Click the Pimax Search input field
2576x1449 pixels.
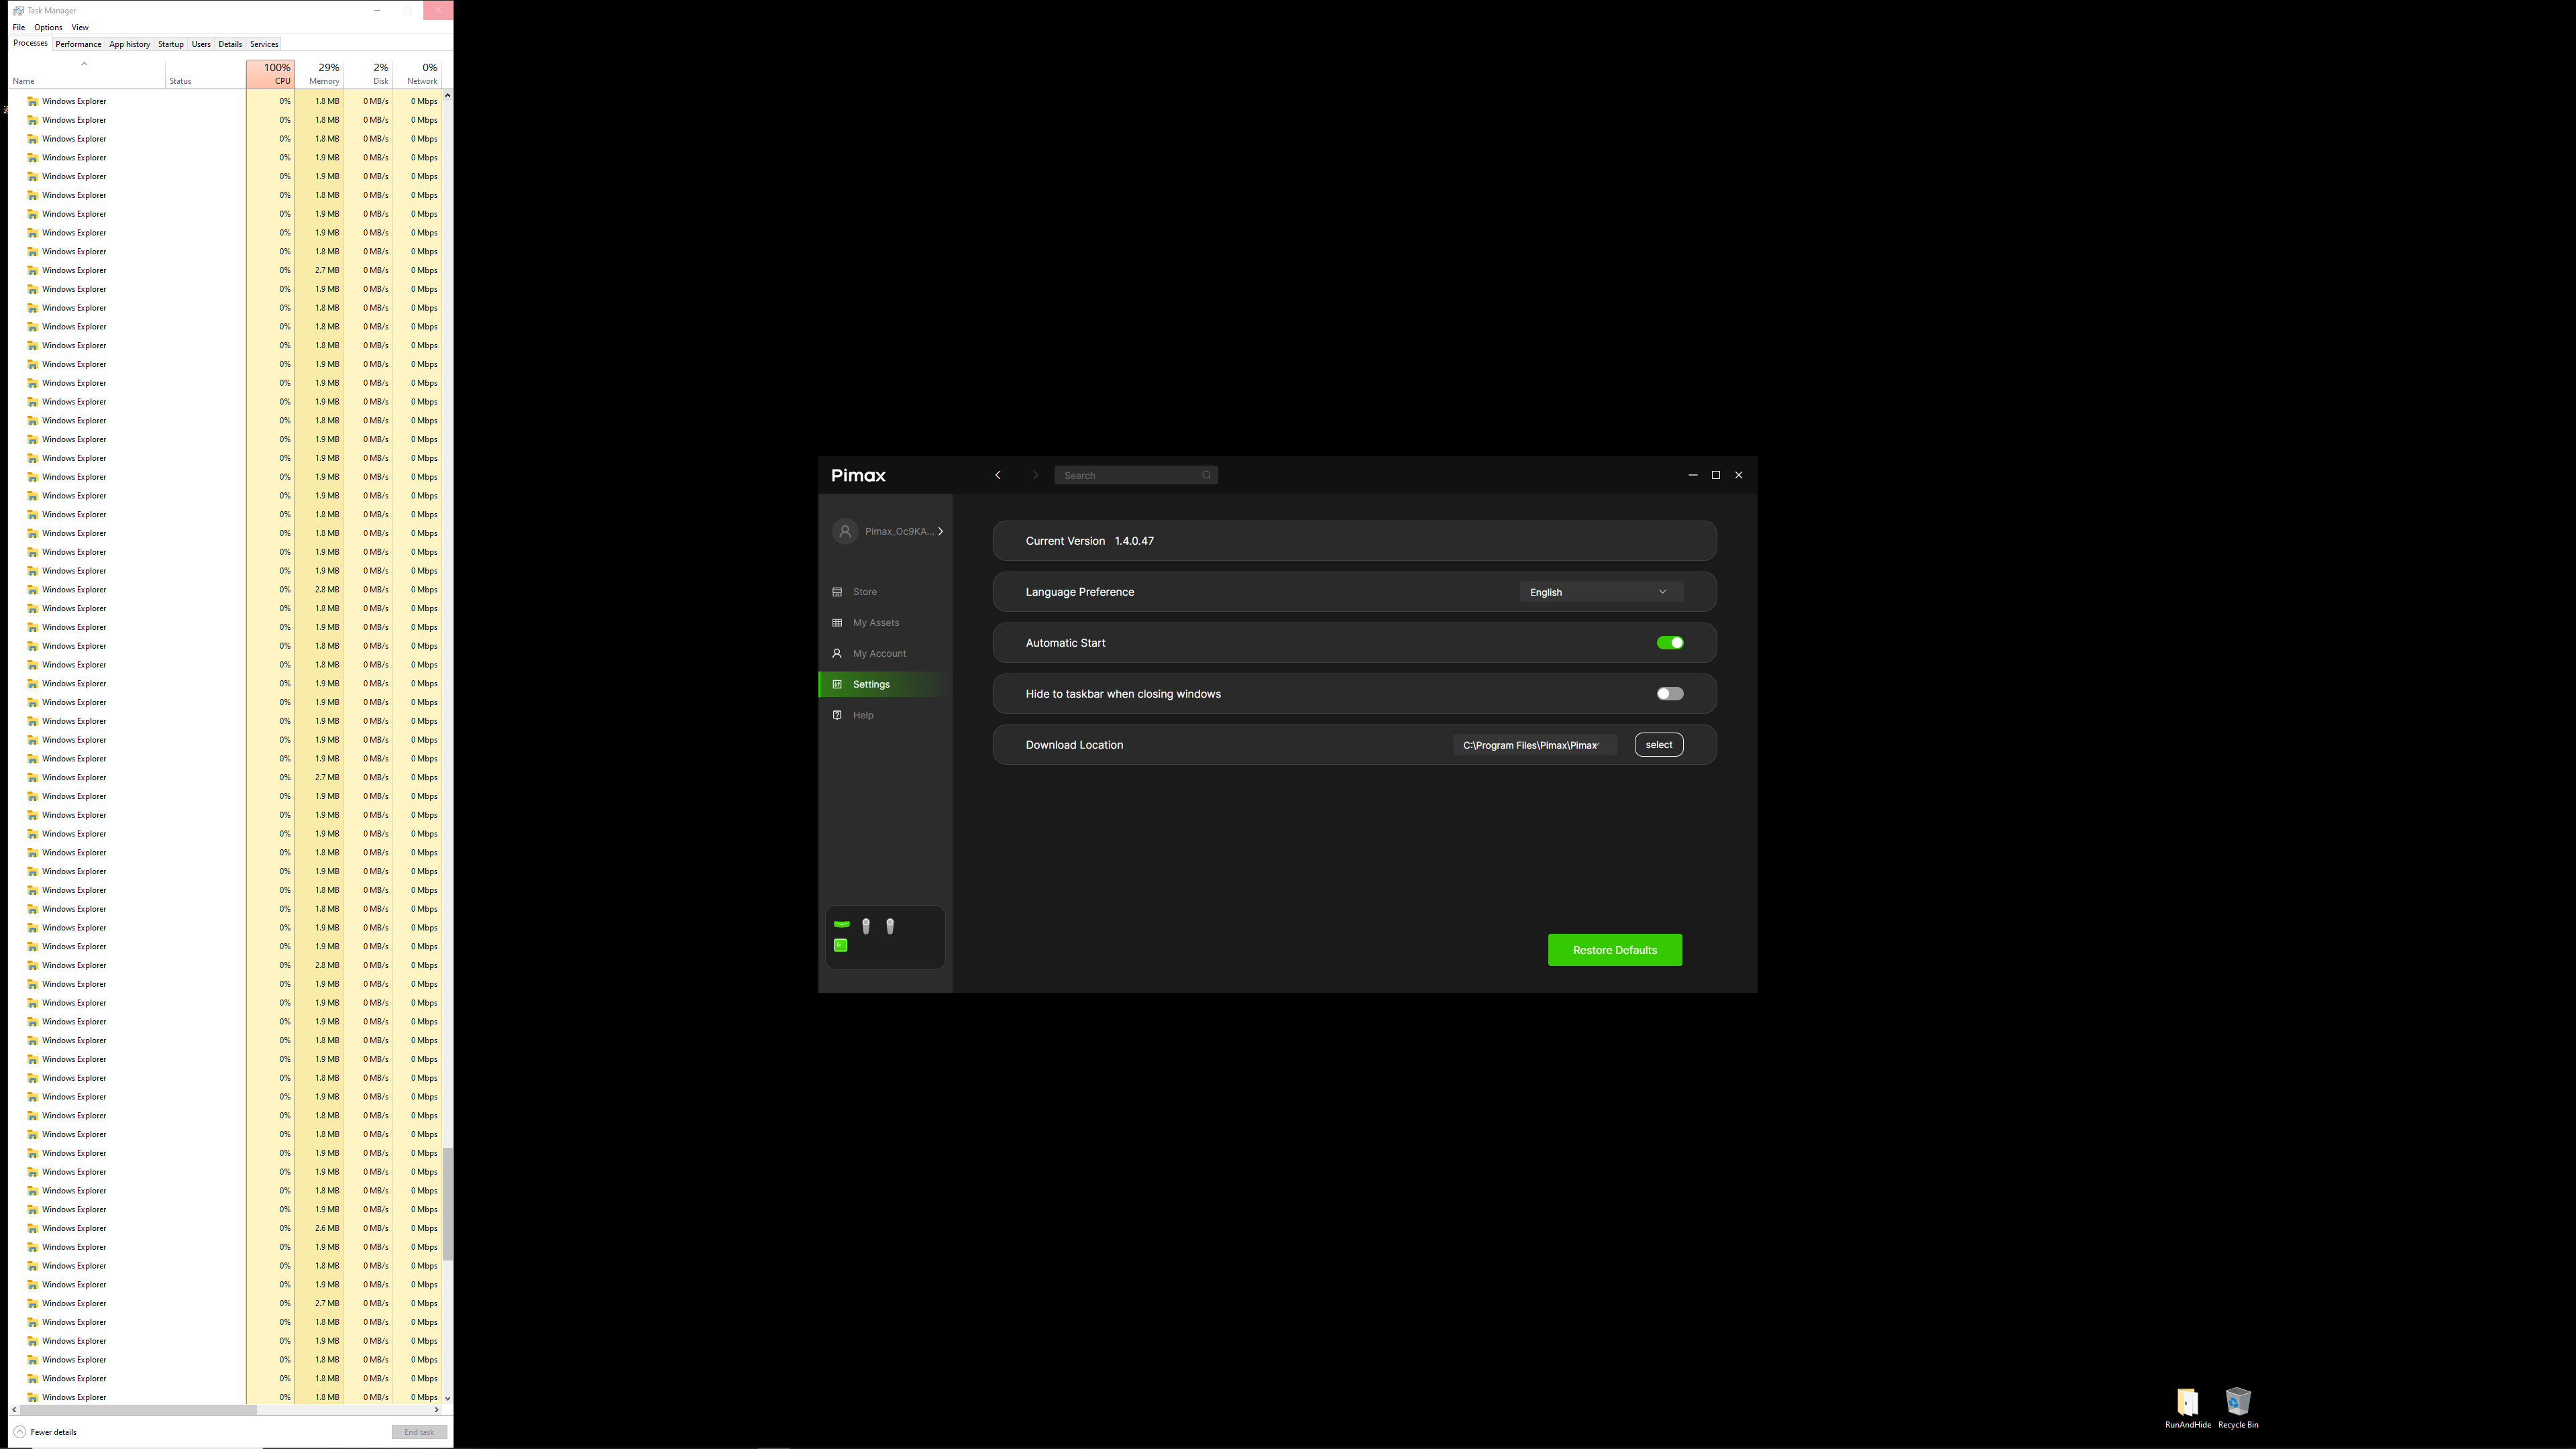(x=1128, y=475)
